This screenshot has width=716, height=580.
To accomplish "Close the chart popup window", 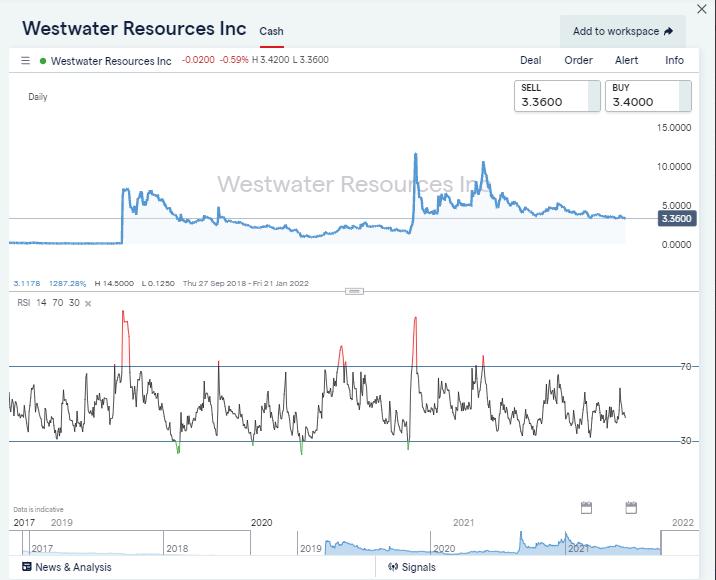I will 701,9.
